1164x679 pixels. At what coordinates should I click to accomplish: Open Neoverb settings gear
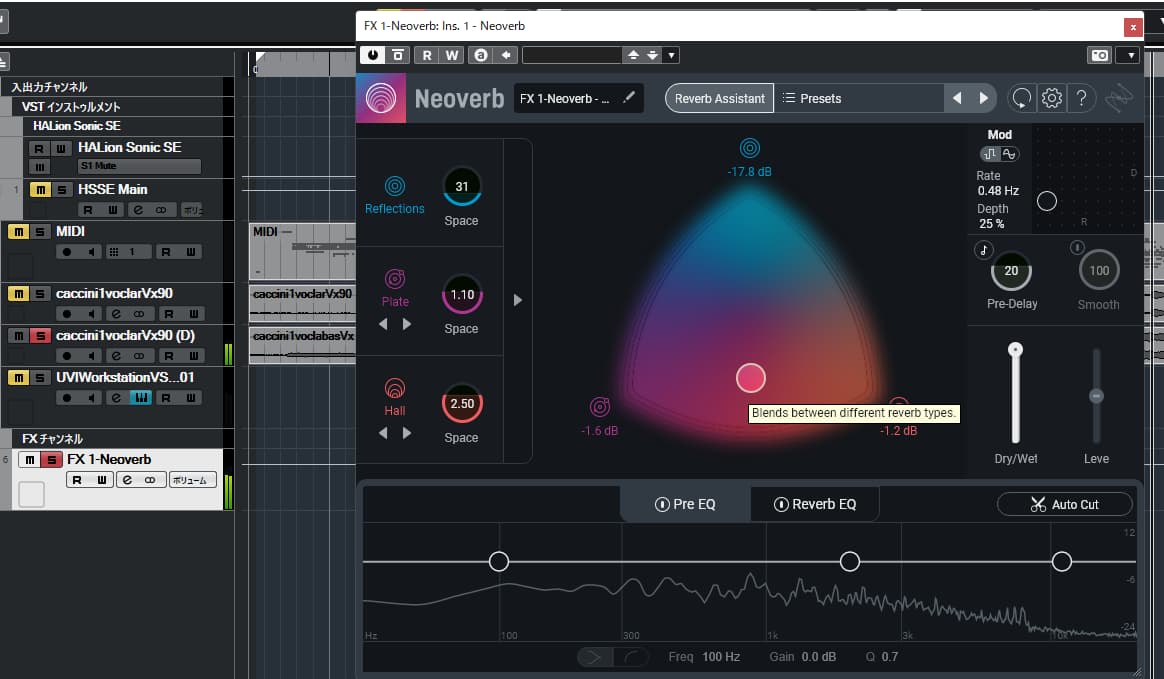pyautogui.click(x=1051, y=98)
